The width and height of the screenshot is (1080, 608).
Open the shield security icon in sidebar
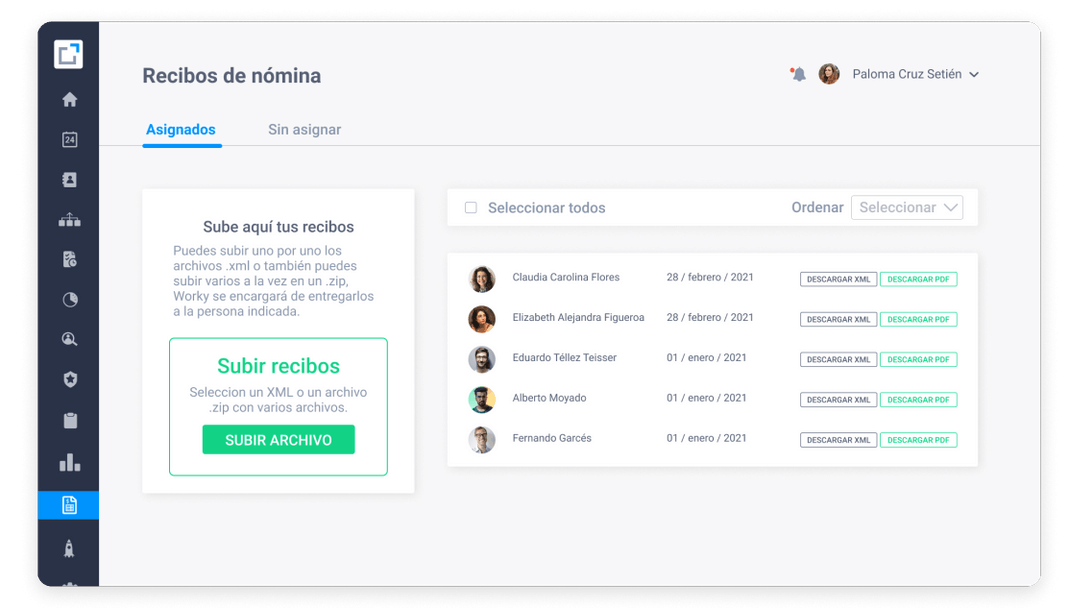coord(69,379)
